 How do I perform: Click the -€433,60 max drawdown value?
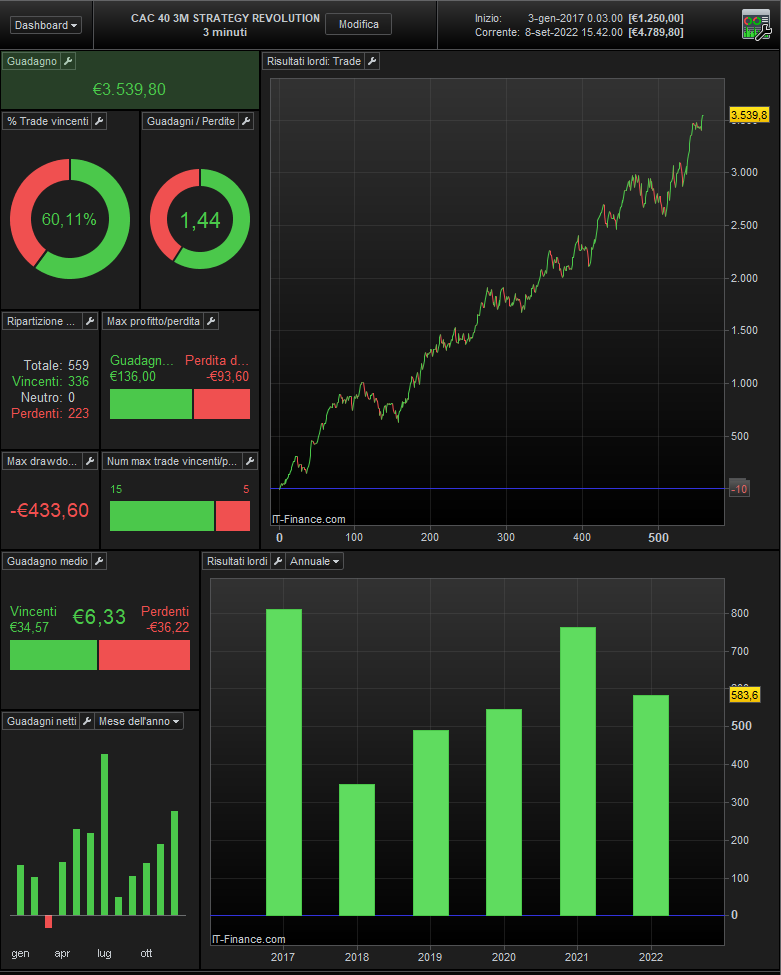(x=50, y=511)
